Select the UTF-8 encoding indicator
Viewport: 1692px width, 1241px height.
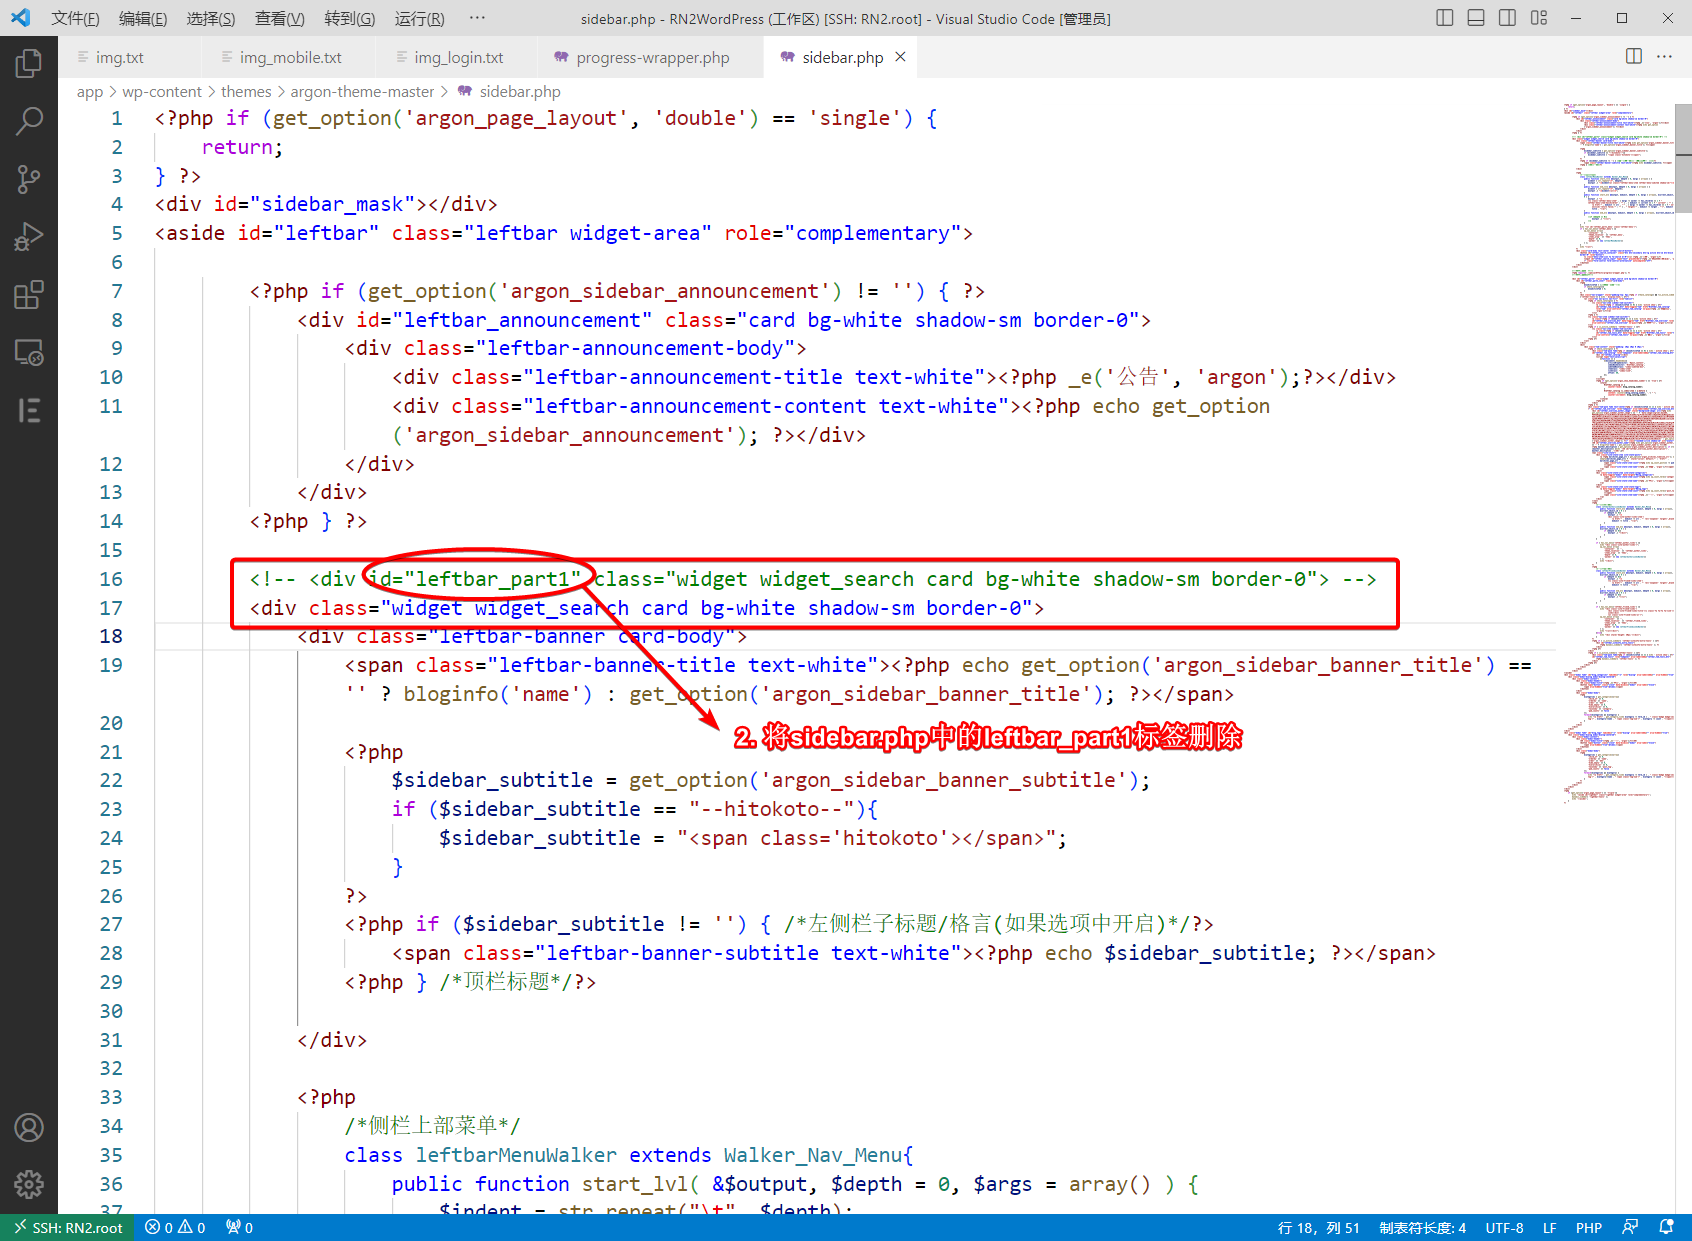[x=1504, y=1228]
